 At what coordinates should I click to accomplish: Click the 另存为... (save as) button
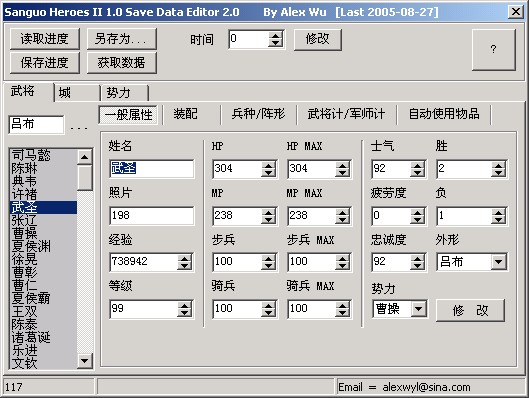coord(122,39)
